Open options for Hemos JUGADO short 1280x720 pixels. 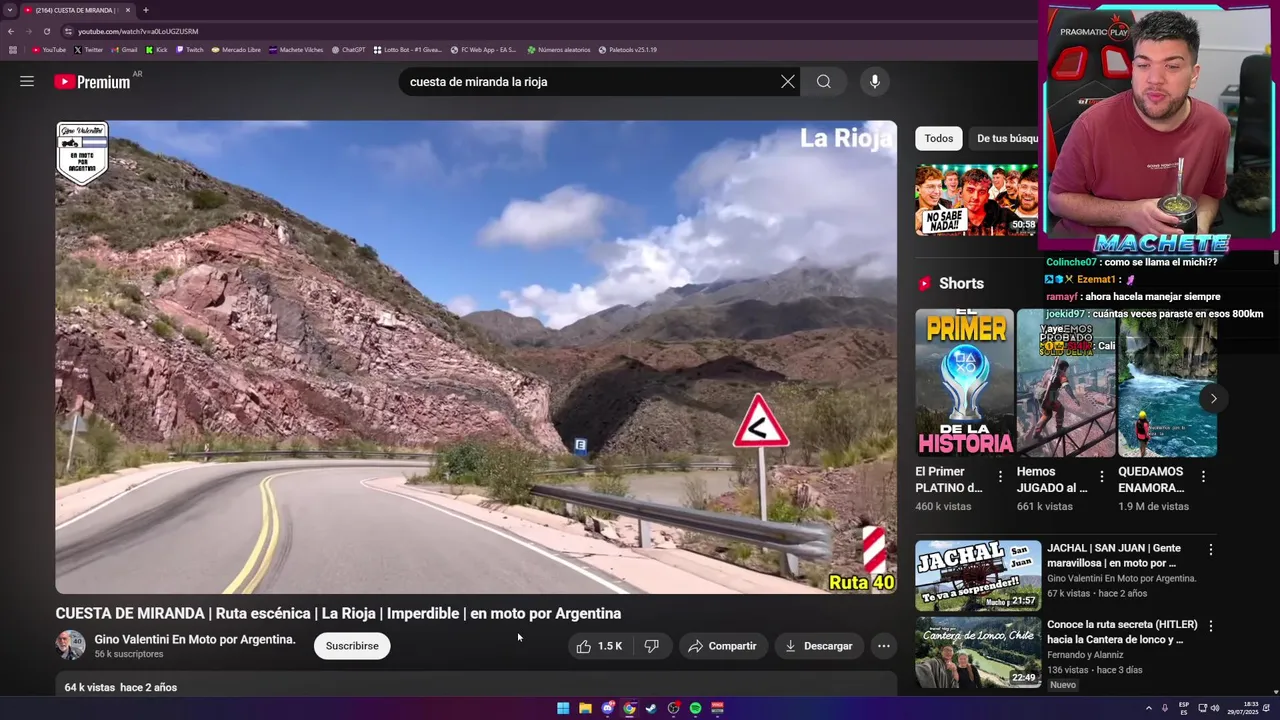click(1102, 476)
